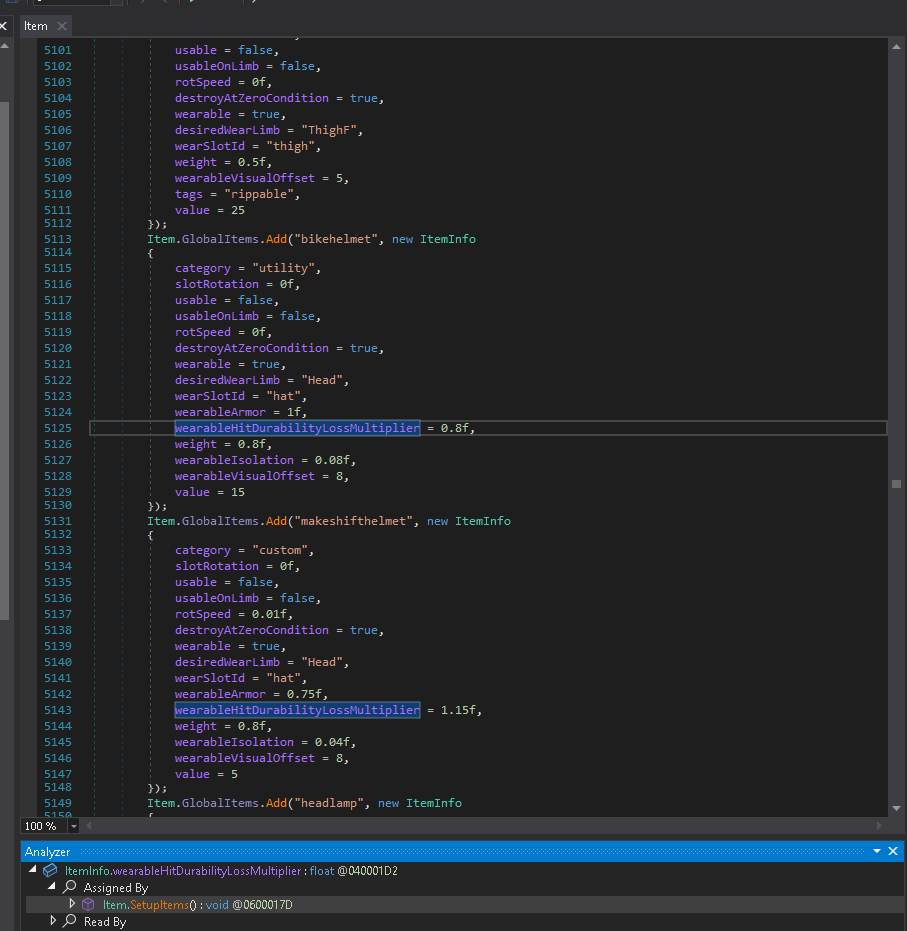Click the "thigh" wearSlotId value
This screenshot has width=907, height=931.
(x=291, y=146)
